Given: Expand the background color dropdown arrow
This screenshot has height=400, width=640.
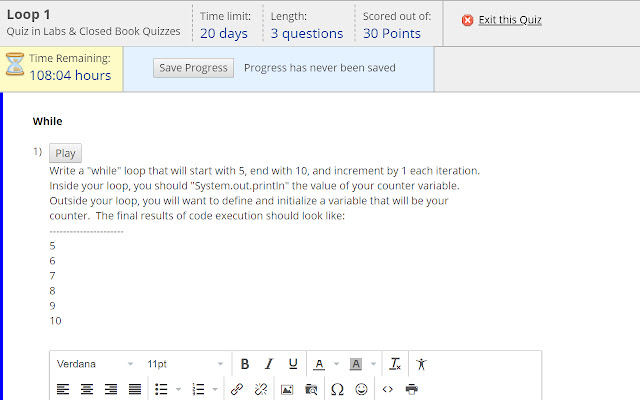Looking at the screenshot, I should (373, 364).
